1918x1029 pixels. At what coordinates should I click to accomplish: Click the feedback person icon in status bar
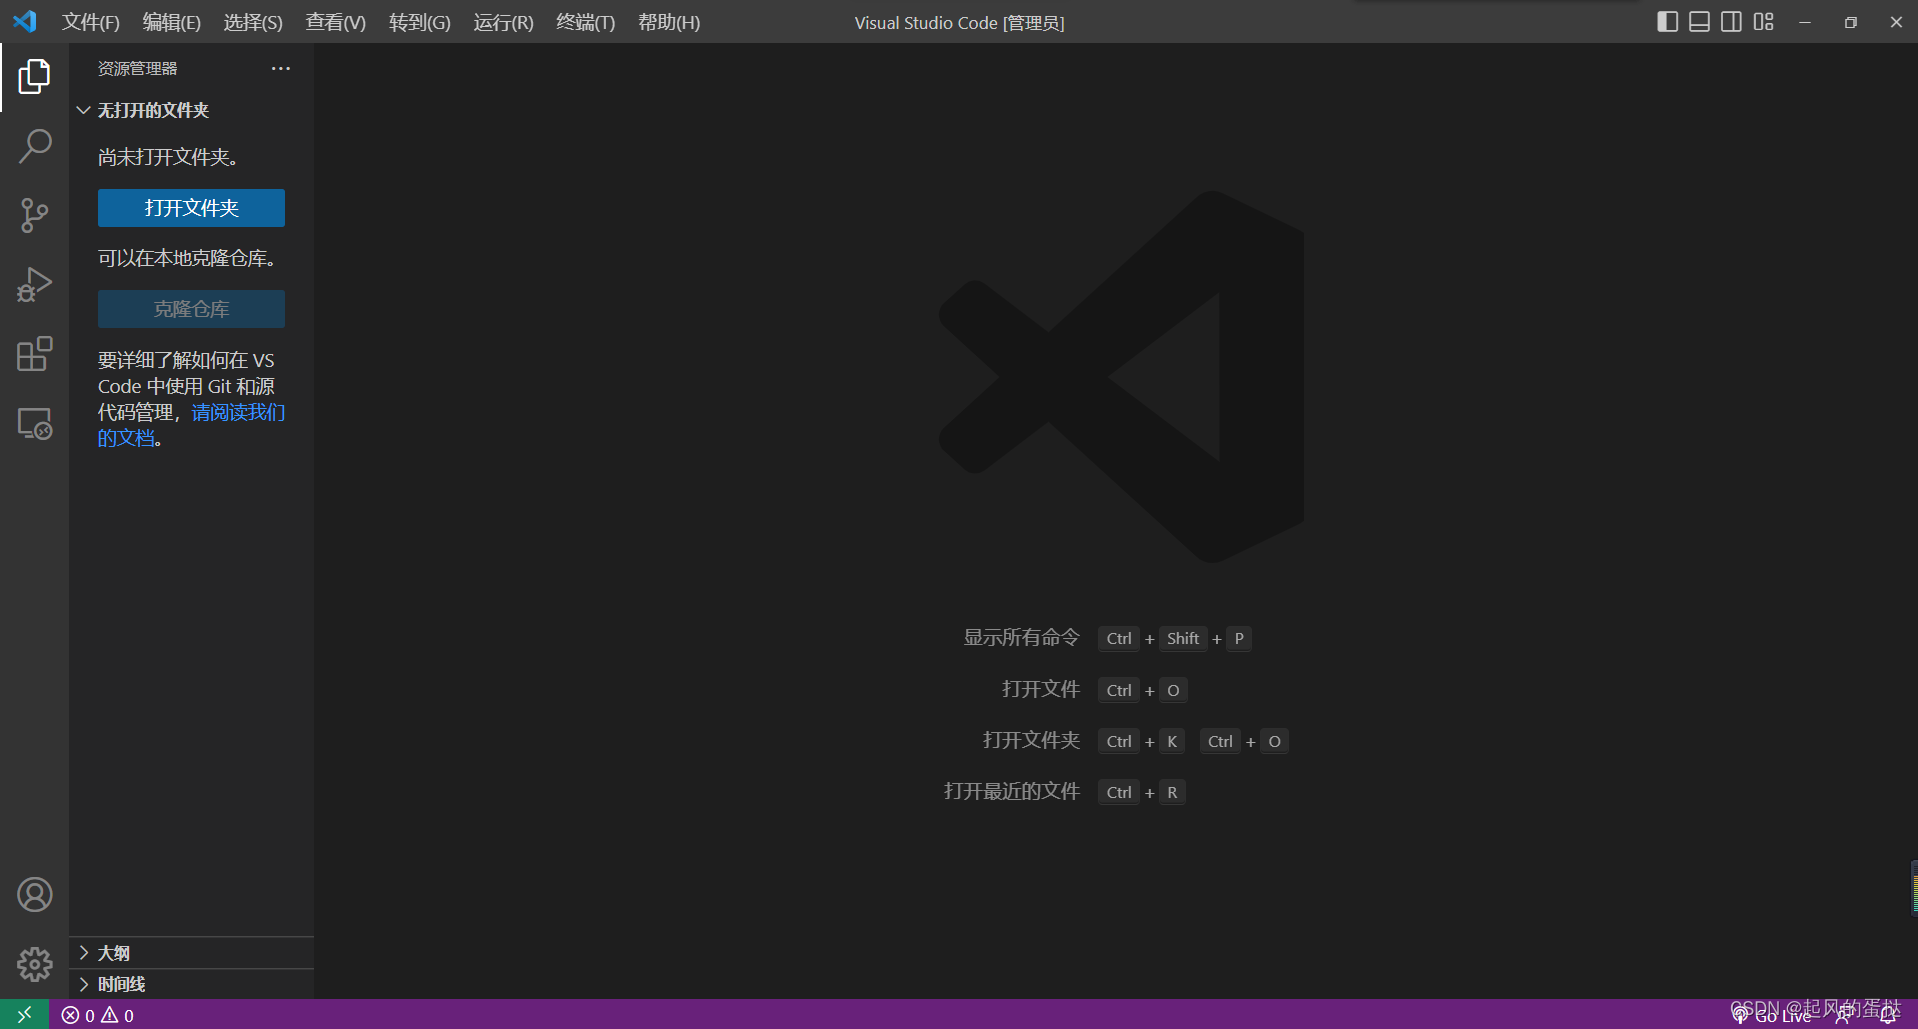point(1843,1016)
